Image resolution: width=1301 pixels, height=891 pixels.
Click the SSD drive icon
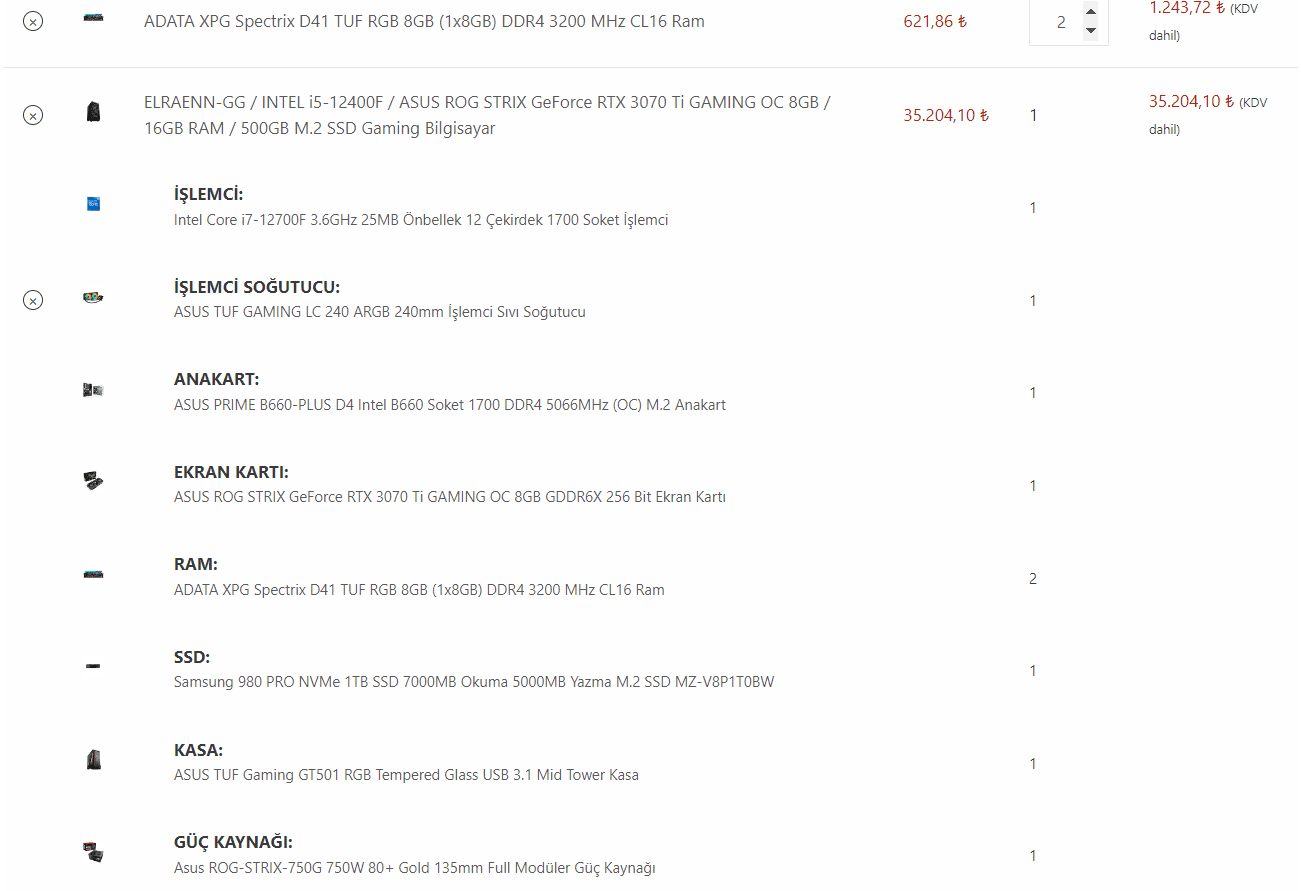point(93,667)
